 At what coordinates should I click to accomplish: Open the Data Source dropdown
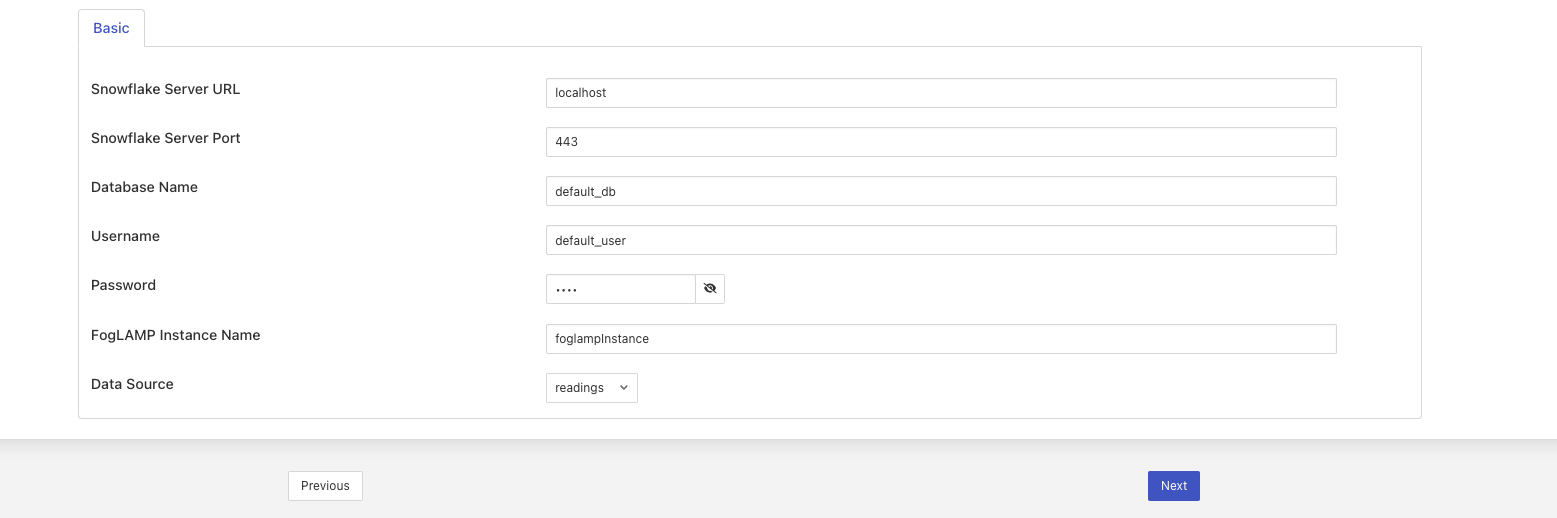click(591, 388)
